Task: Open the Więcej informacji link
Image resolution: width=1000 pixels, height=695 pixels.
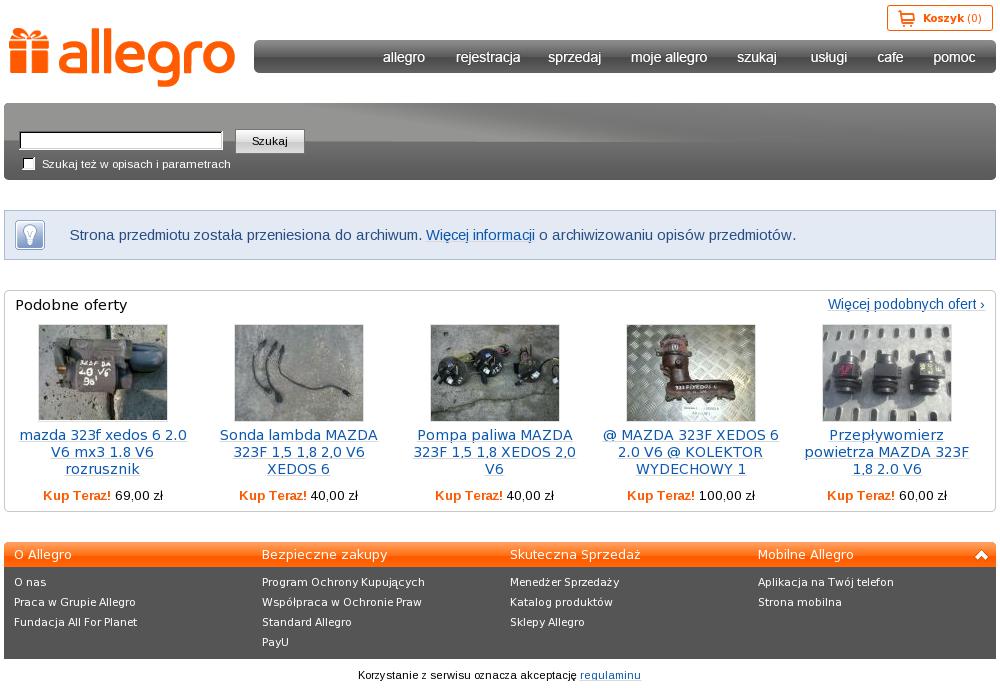Action: (480, 235)
